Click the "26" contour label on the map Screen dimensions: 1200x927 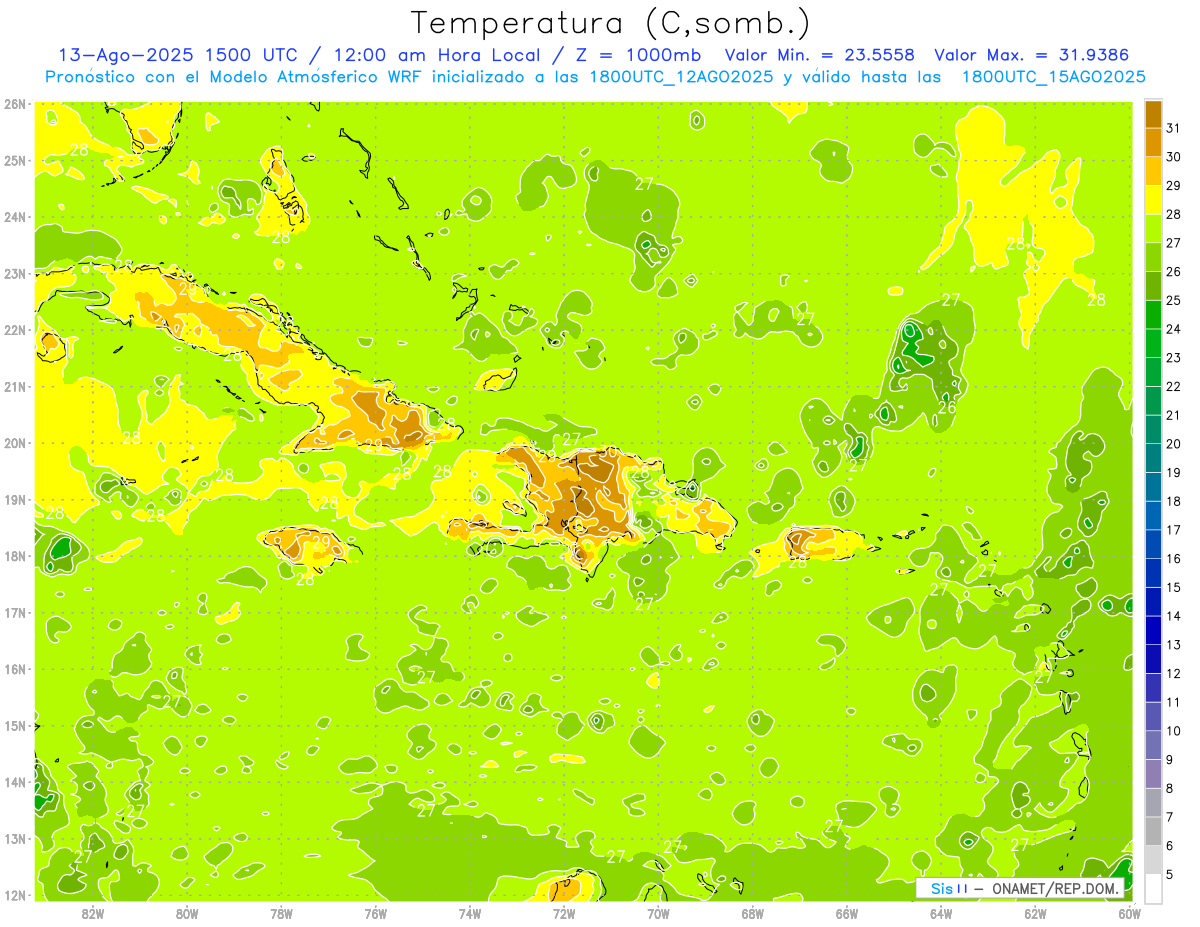946,407
